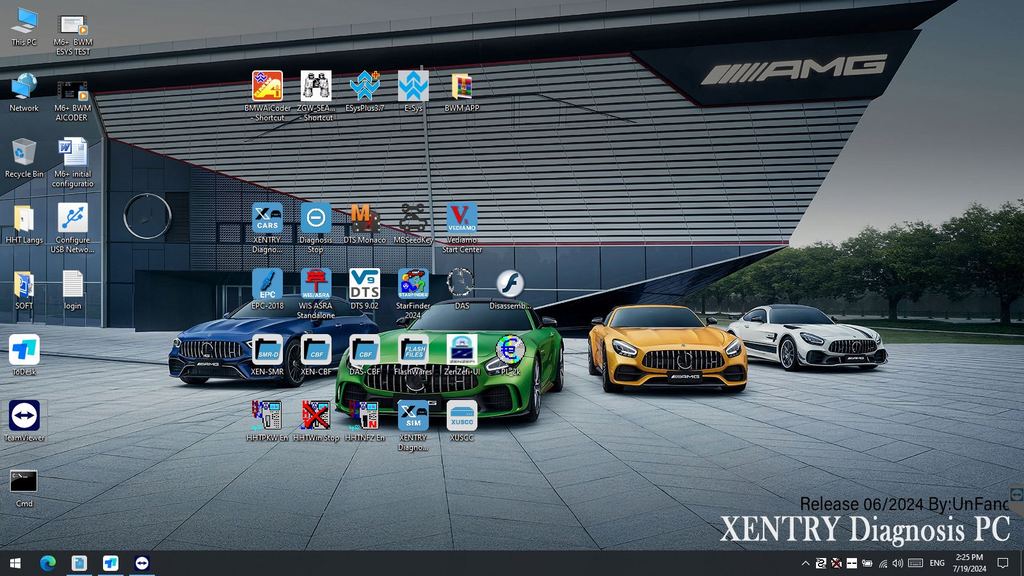Open the XUSCC application icon
Screen dimensions: 1024x576
(461, 415)
